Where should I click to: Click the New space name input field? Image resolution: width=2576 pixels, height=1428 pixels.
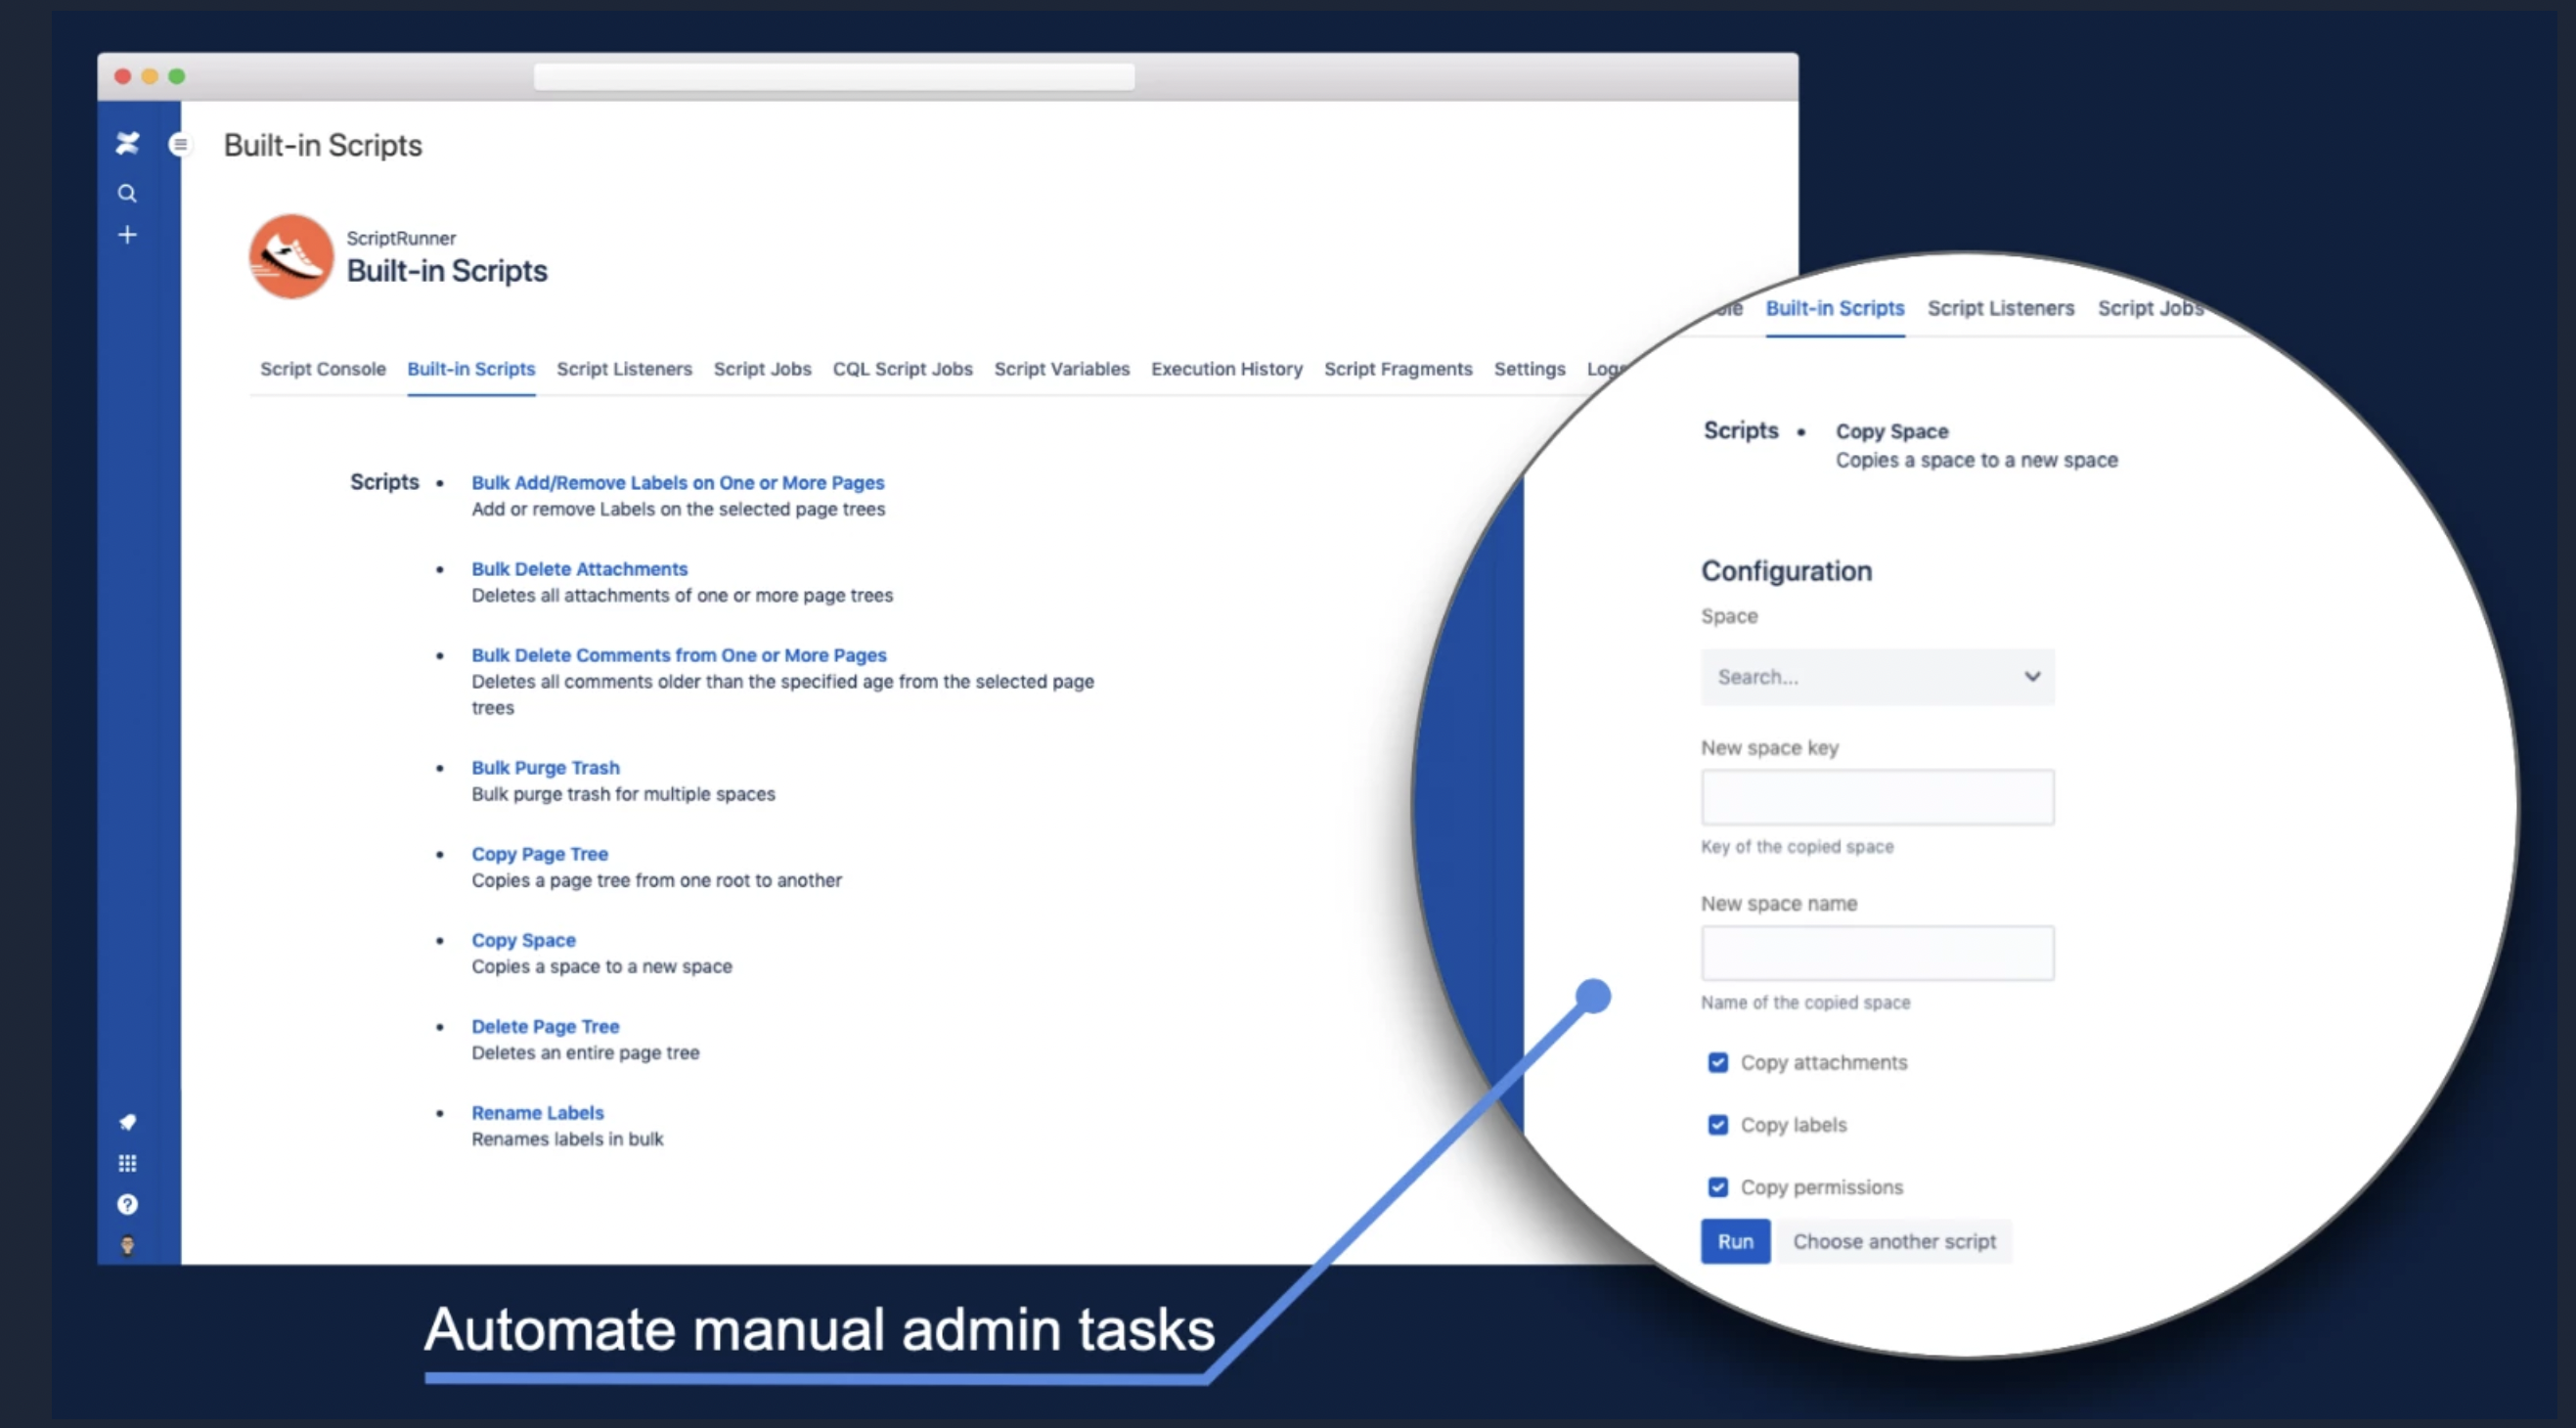coord(1878,953)
